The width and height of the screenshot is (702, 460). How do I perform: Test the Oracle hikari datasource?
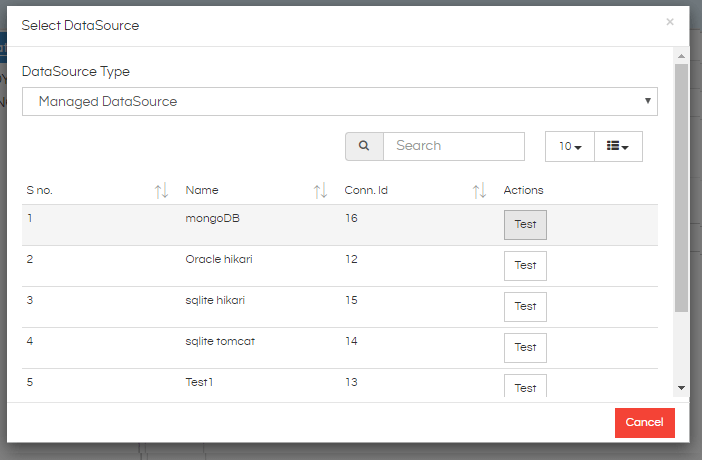[x=525, y=266]
